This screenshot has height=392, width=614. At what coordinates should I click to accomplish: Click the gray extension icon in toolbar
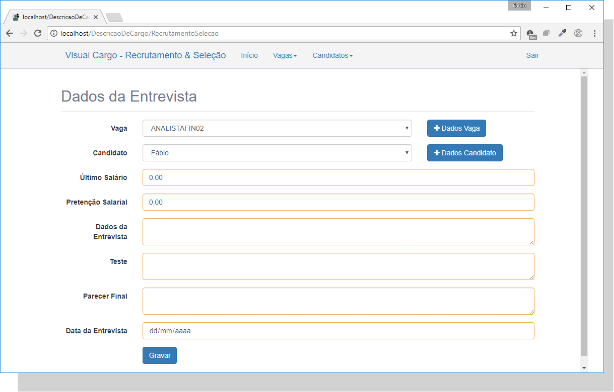click(x=547, y=34)
